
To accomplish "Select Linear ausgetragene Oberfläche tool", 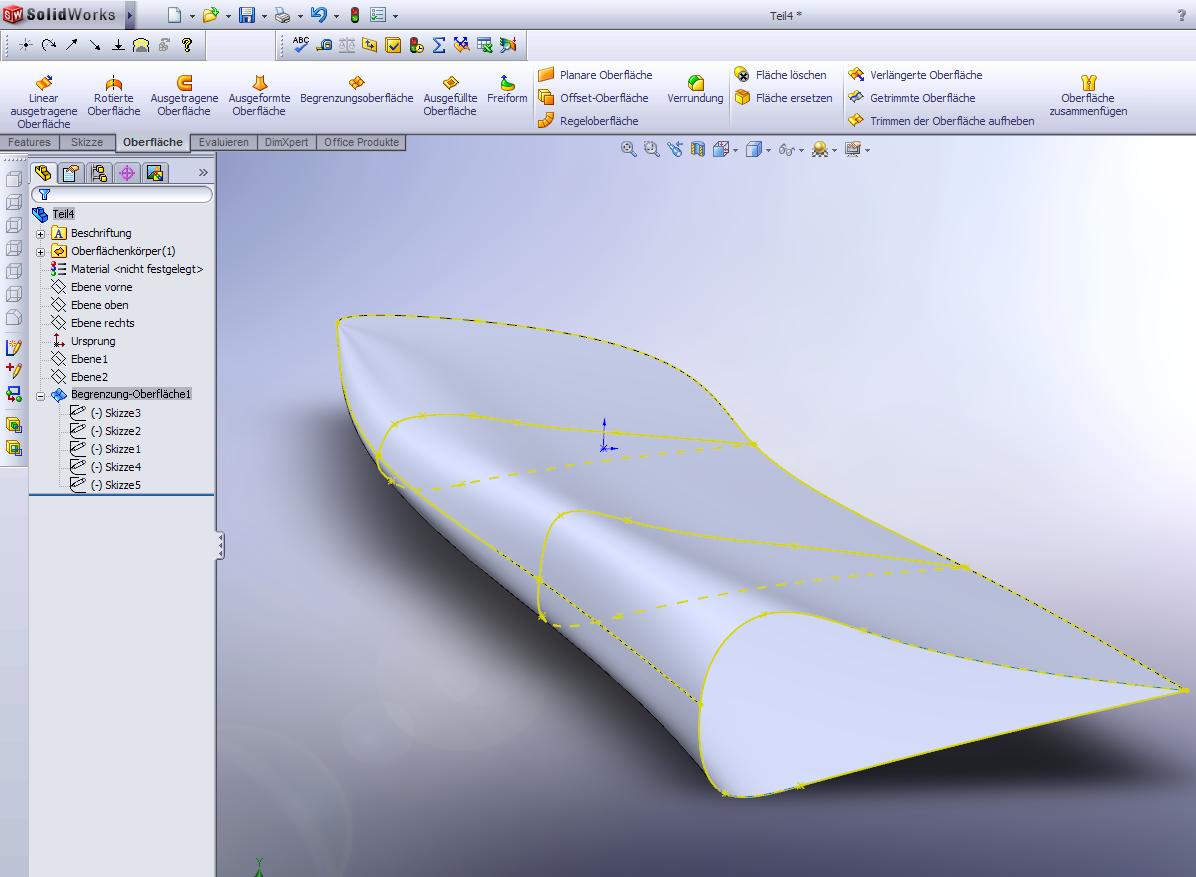I will 43,101.
